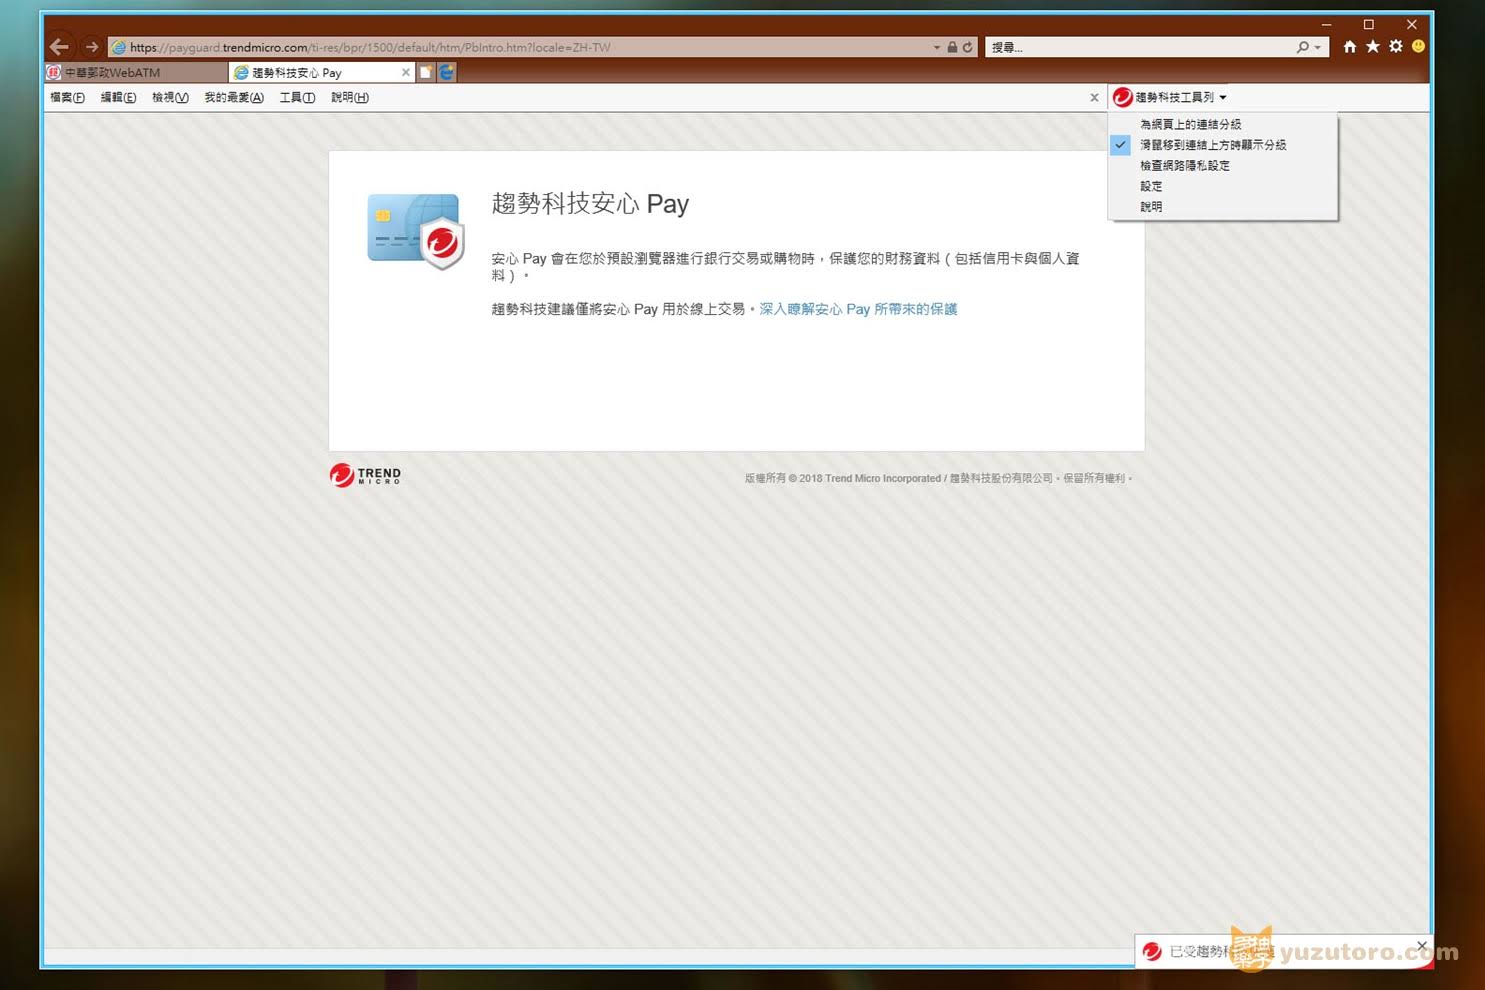Select 設定 in the toolbar dropdown
The height and width of the screenshot is (990, 1485).
(1222, 186)
